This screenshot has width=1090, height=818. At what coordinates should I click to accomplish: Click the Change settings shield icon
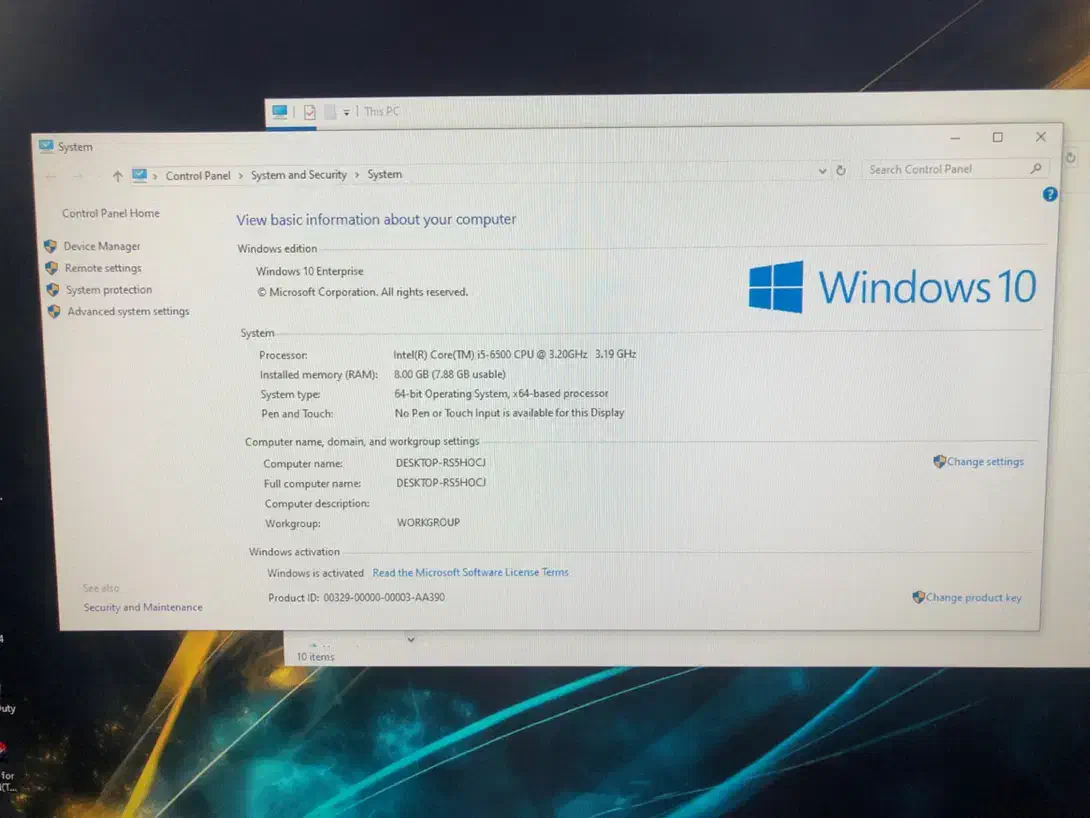click(x=939, y=461)
